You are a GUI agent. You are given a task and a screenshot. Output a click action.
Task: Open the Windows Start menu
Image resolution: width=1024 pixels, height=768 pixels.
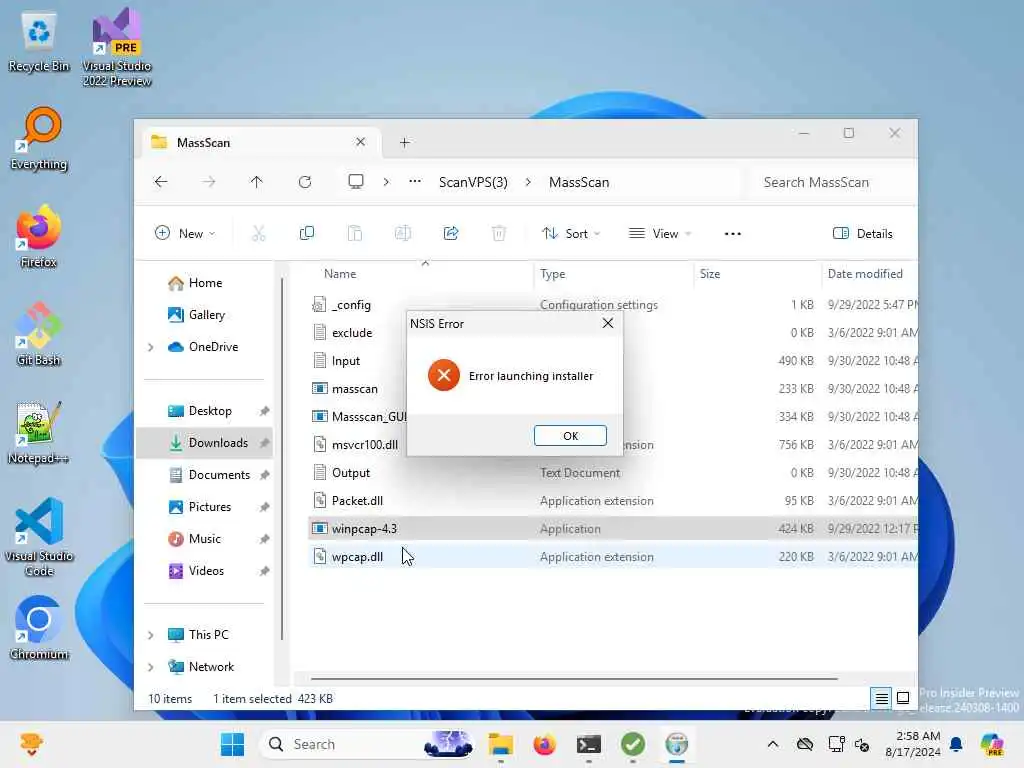point(232,744)
